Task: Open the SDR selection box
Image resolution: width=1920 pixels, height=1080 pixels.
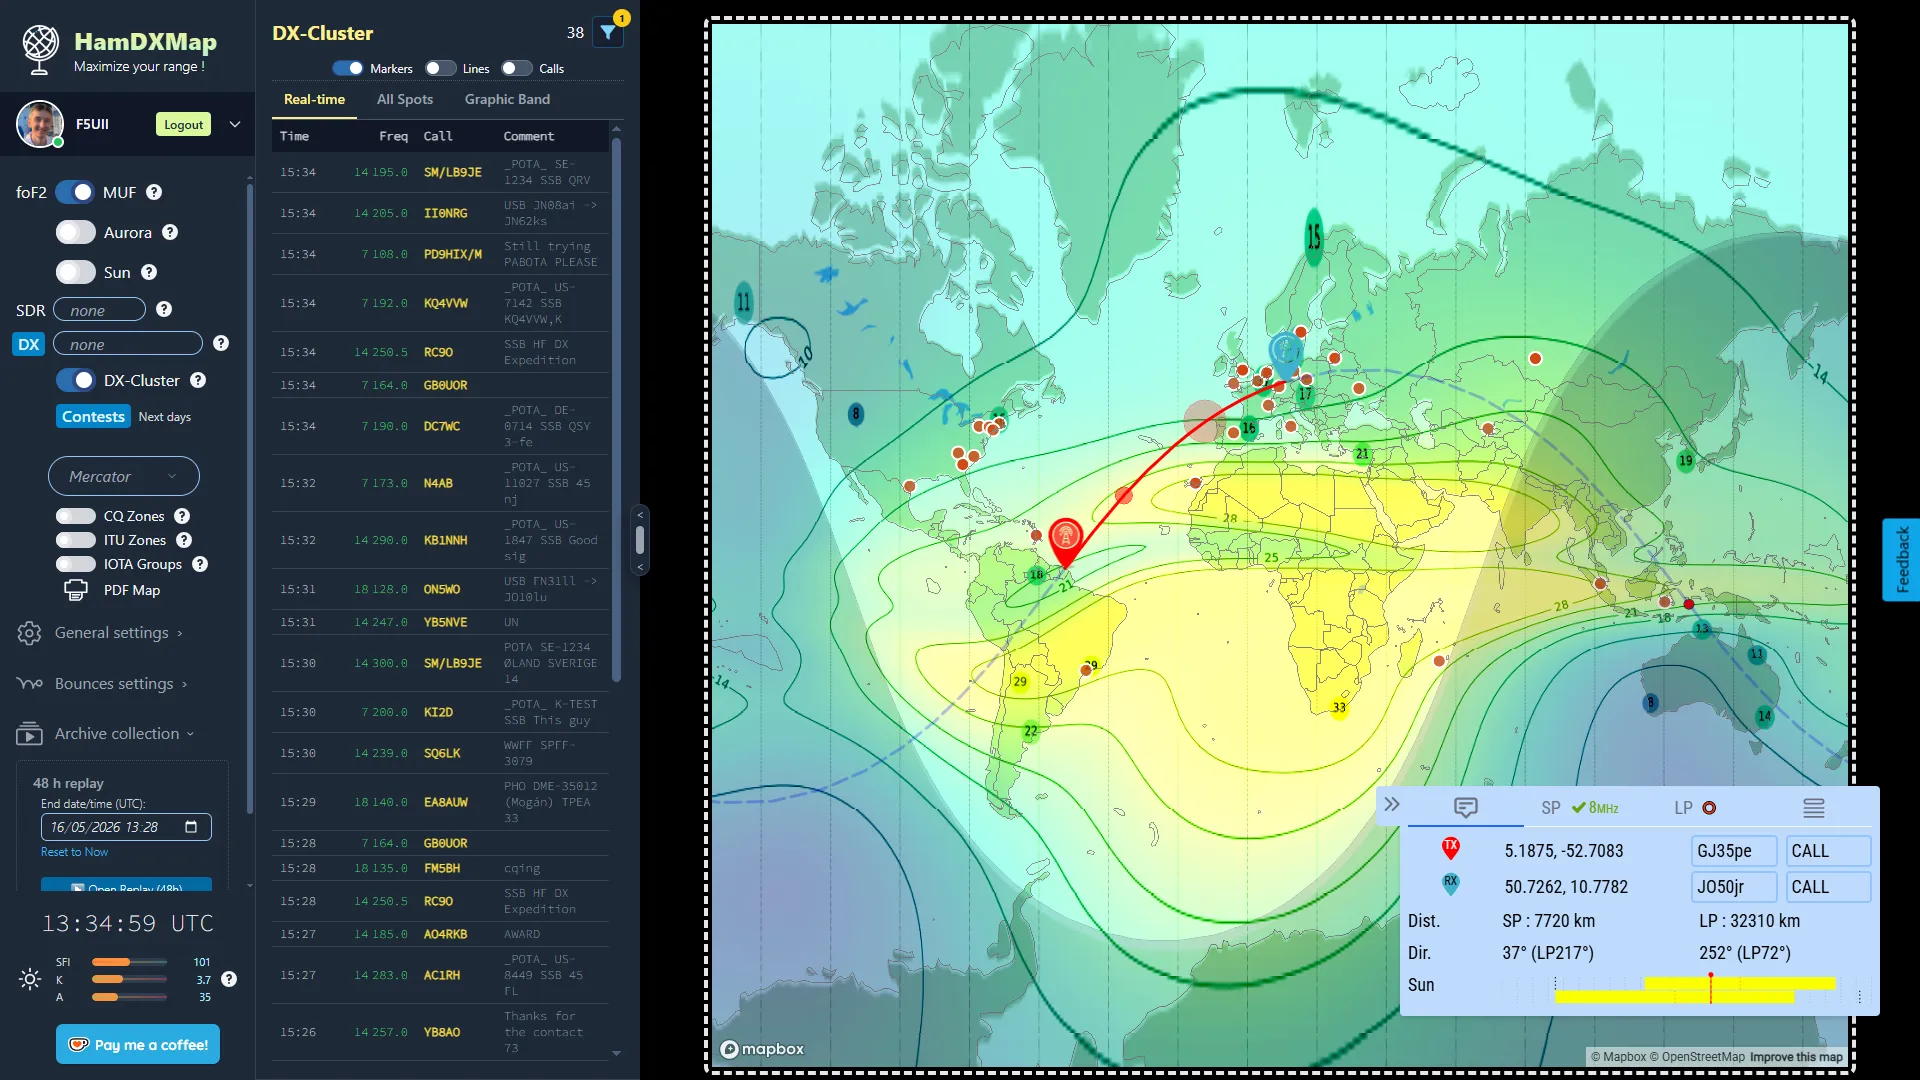Action: (100, 310)
